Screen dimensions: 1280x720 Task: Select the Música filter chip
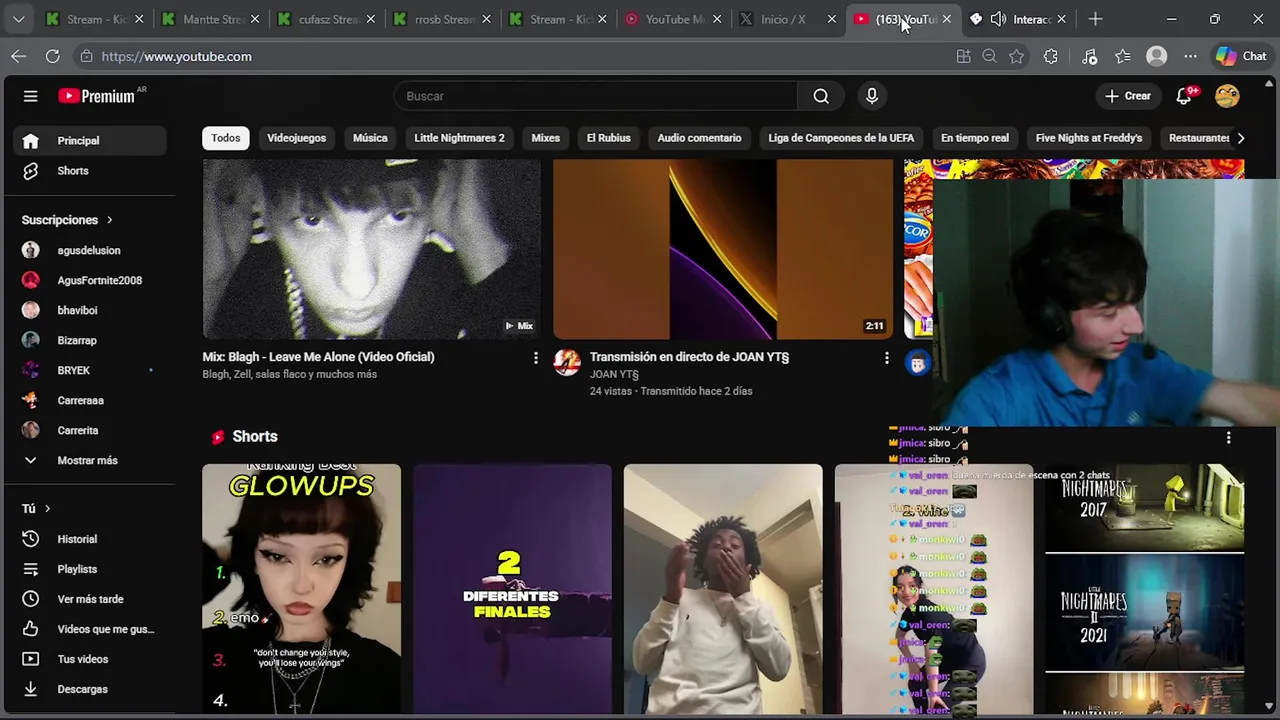coord(370,138)
